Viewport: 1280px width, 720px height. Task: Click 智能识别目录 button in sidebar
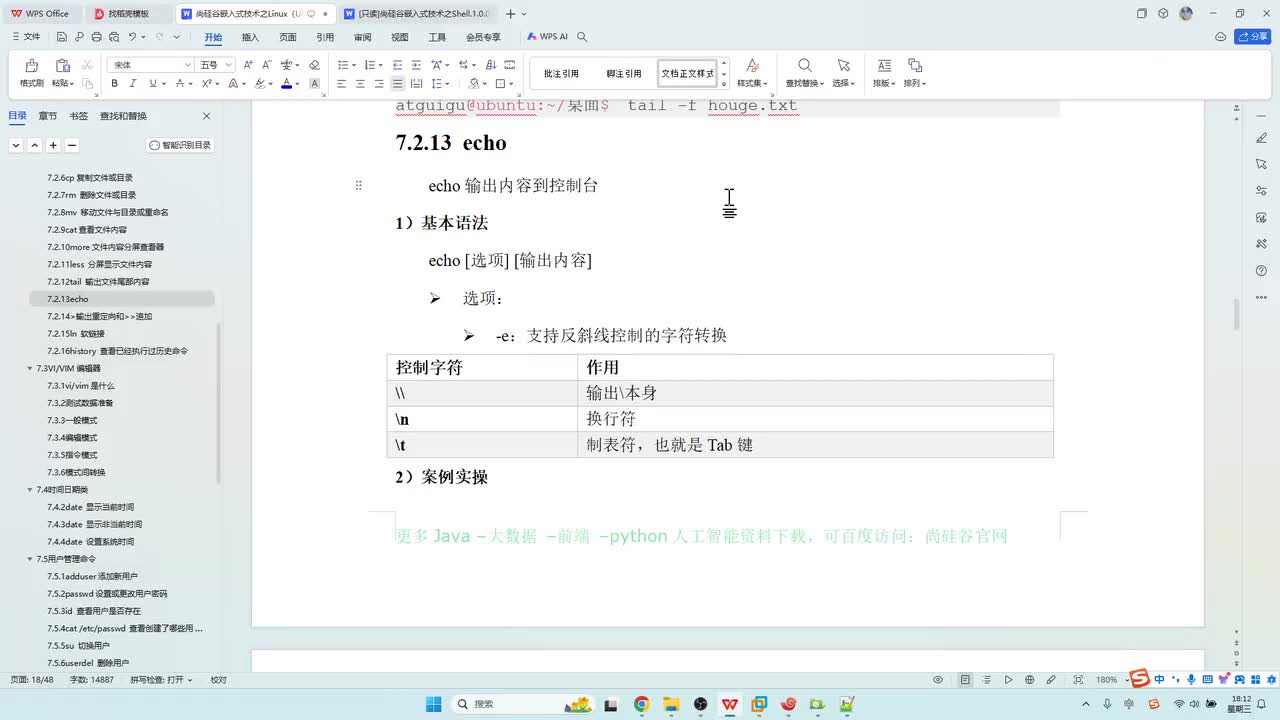click(x=181, y=145)
